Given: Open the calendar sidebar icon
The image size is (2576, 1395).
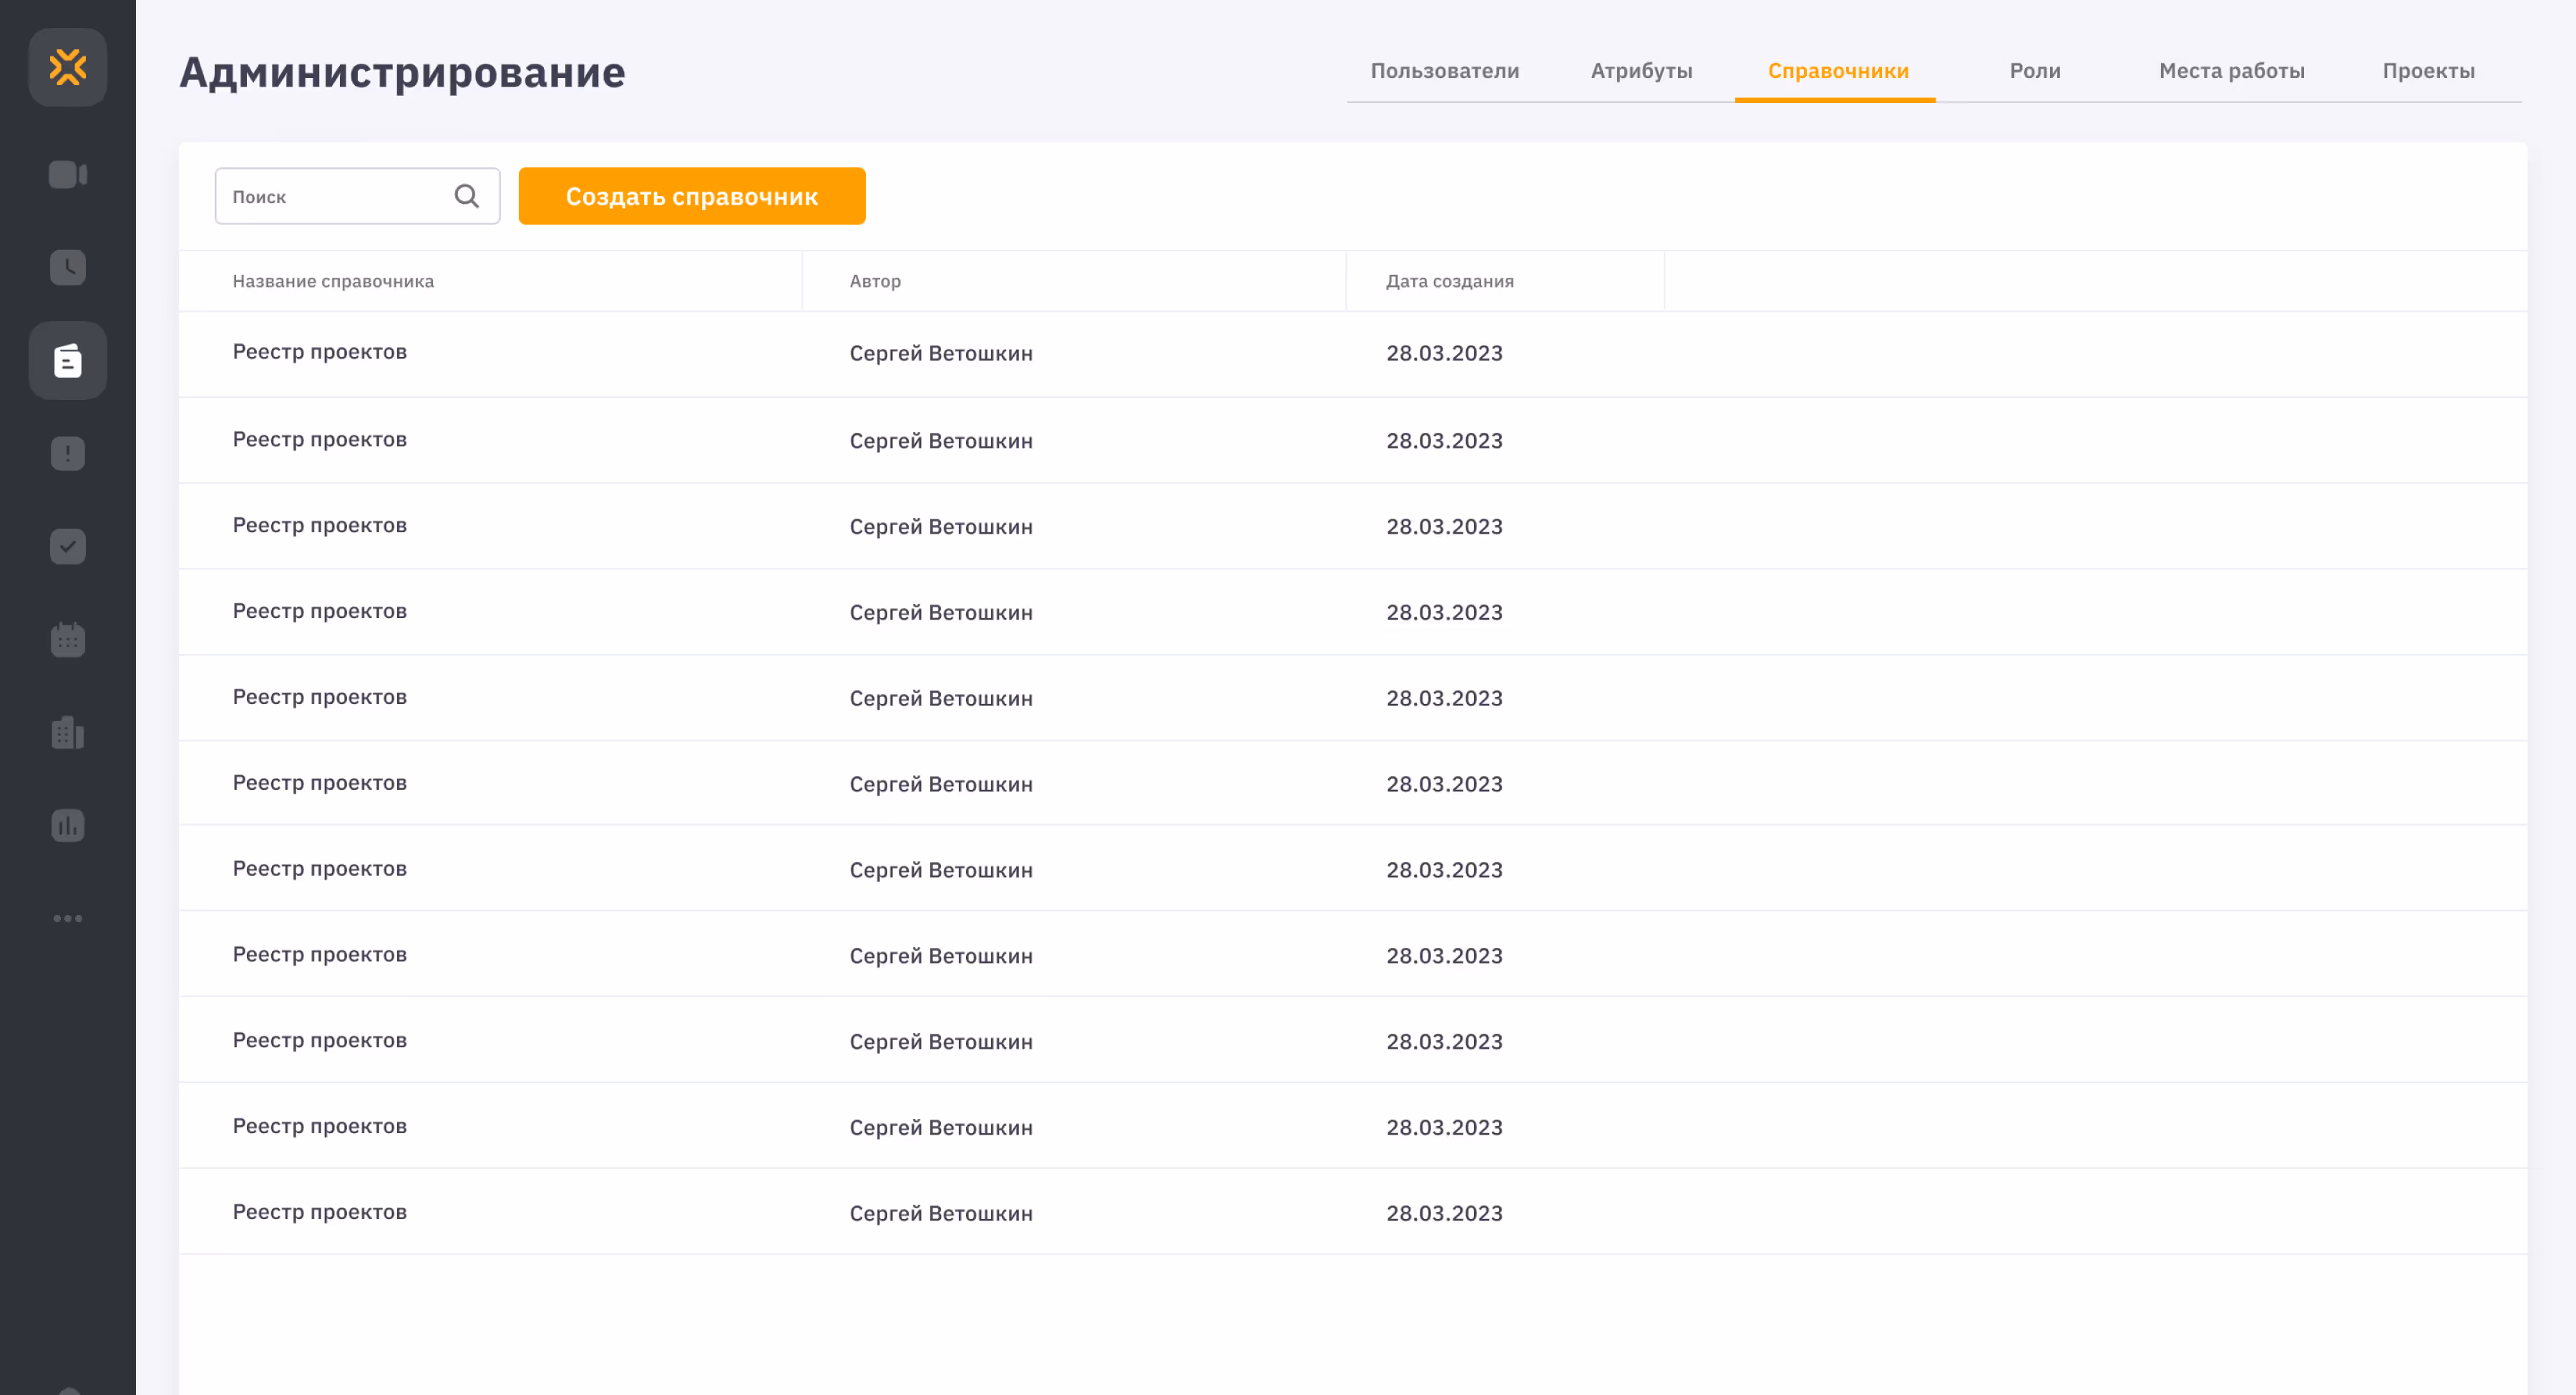Looking at the screenshot, I should 67,639.
